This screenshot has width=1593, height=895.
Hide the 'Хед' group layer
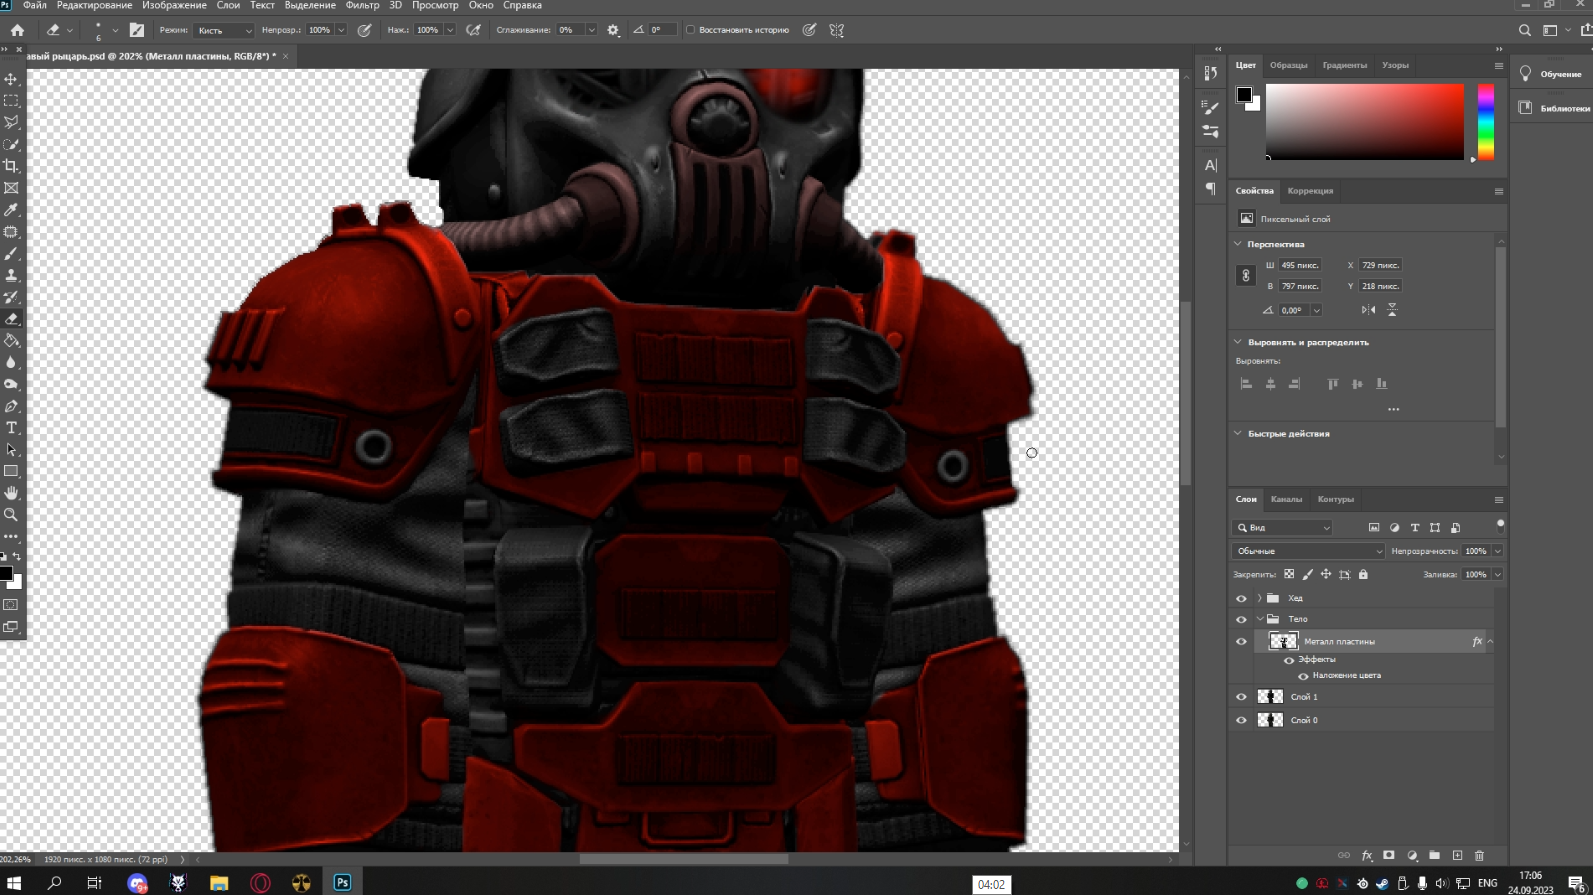(x=1241, y=599)
